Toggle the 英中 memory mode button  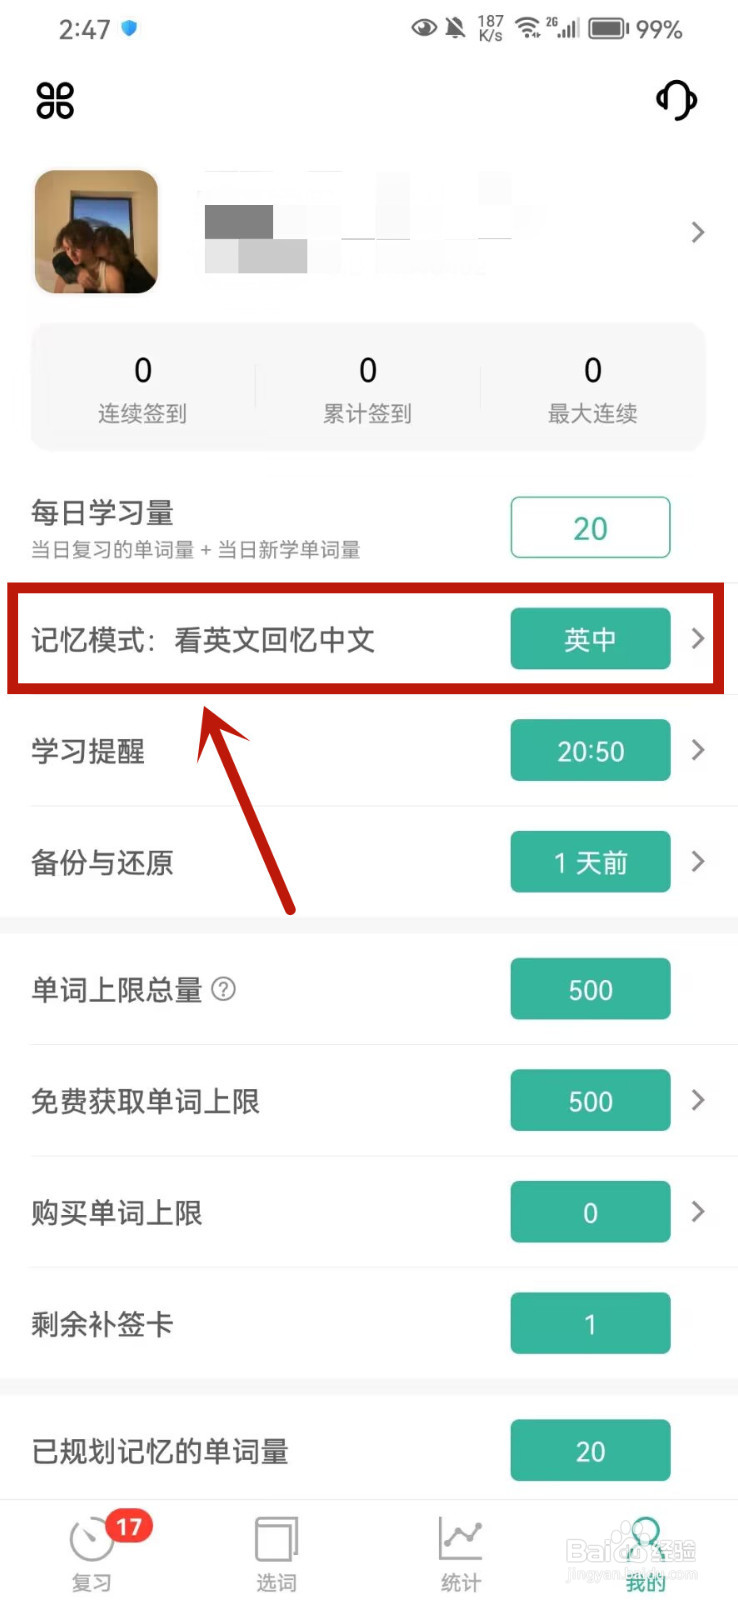click(x=590, y=638)
